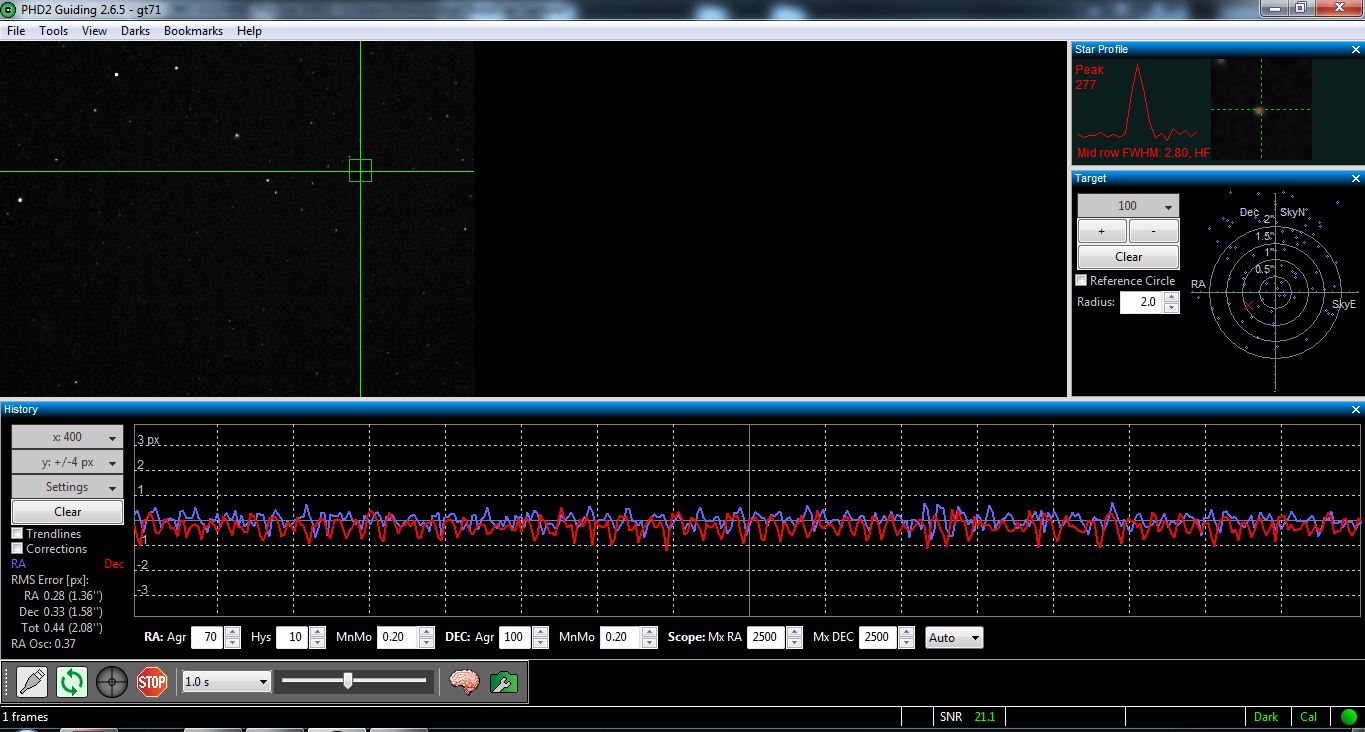Increase the Mx DEC value spinner
The image size is (1365, 732).
pos(906,632)
